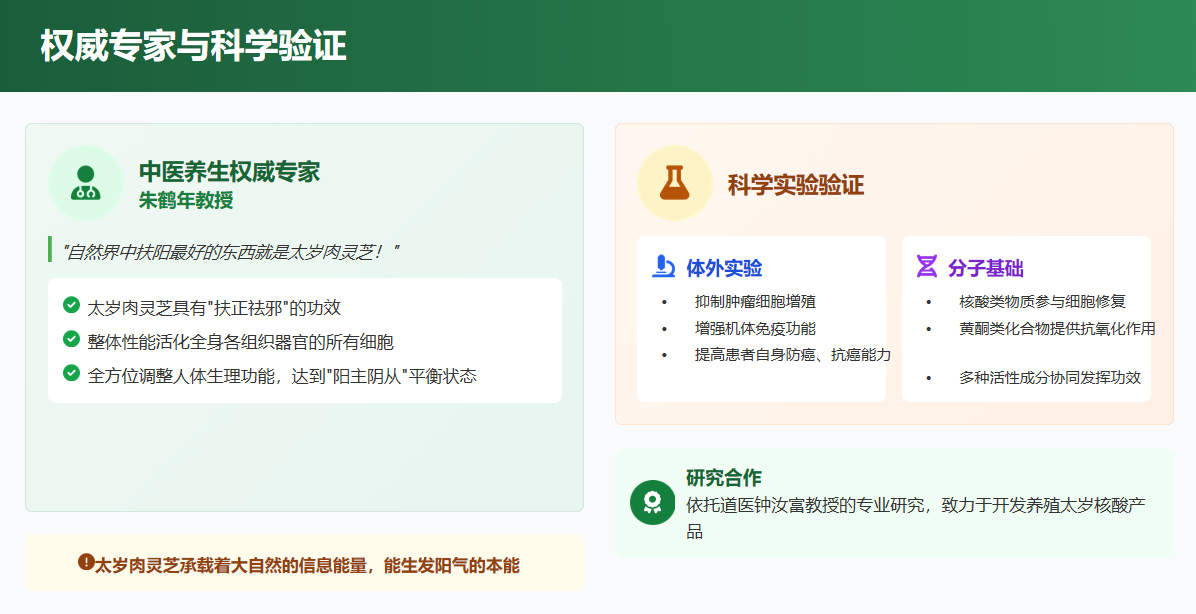Click the check icon before 太岁肉灵芝具有"扶正祛邪"
The width and height of the screenshot is (1196, 614).
coord(72,305)
